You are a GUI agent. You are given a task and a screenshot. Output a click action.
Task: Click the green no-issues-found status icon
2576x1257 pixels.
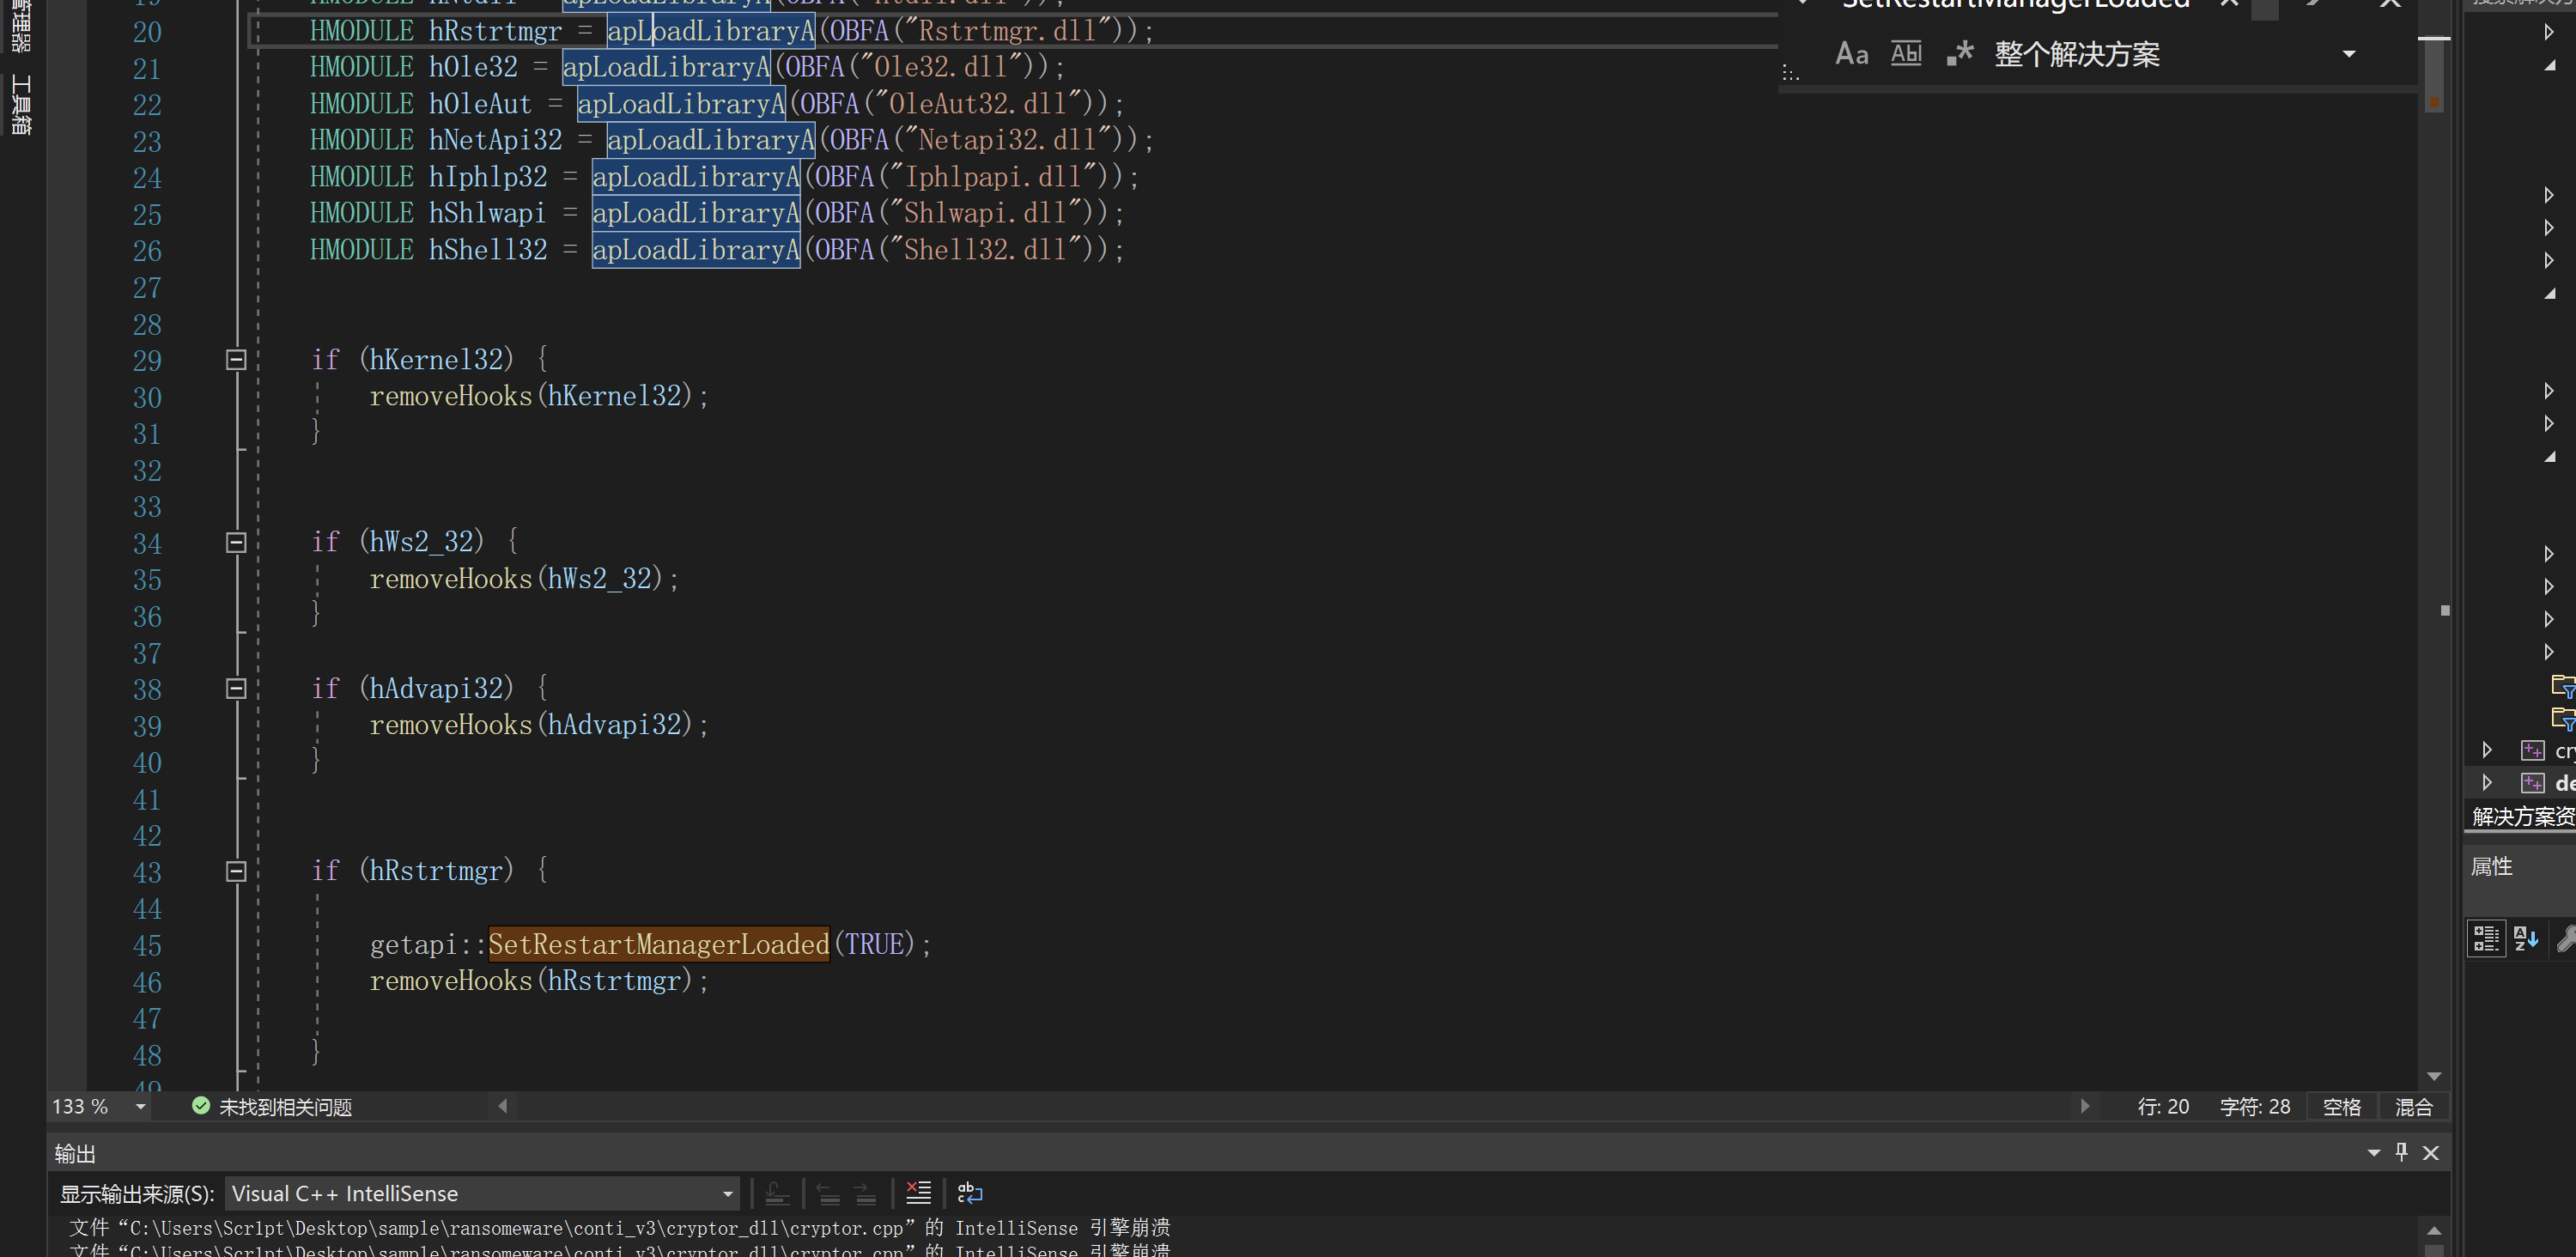point(201,1106)
